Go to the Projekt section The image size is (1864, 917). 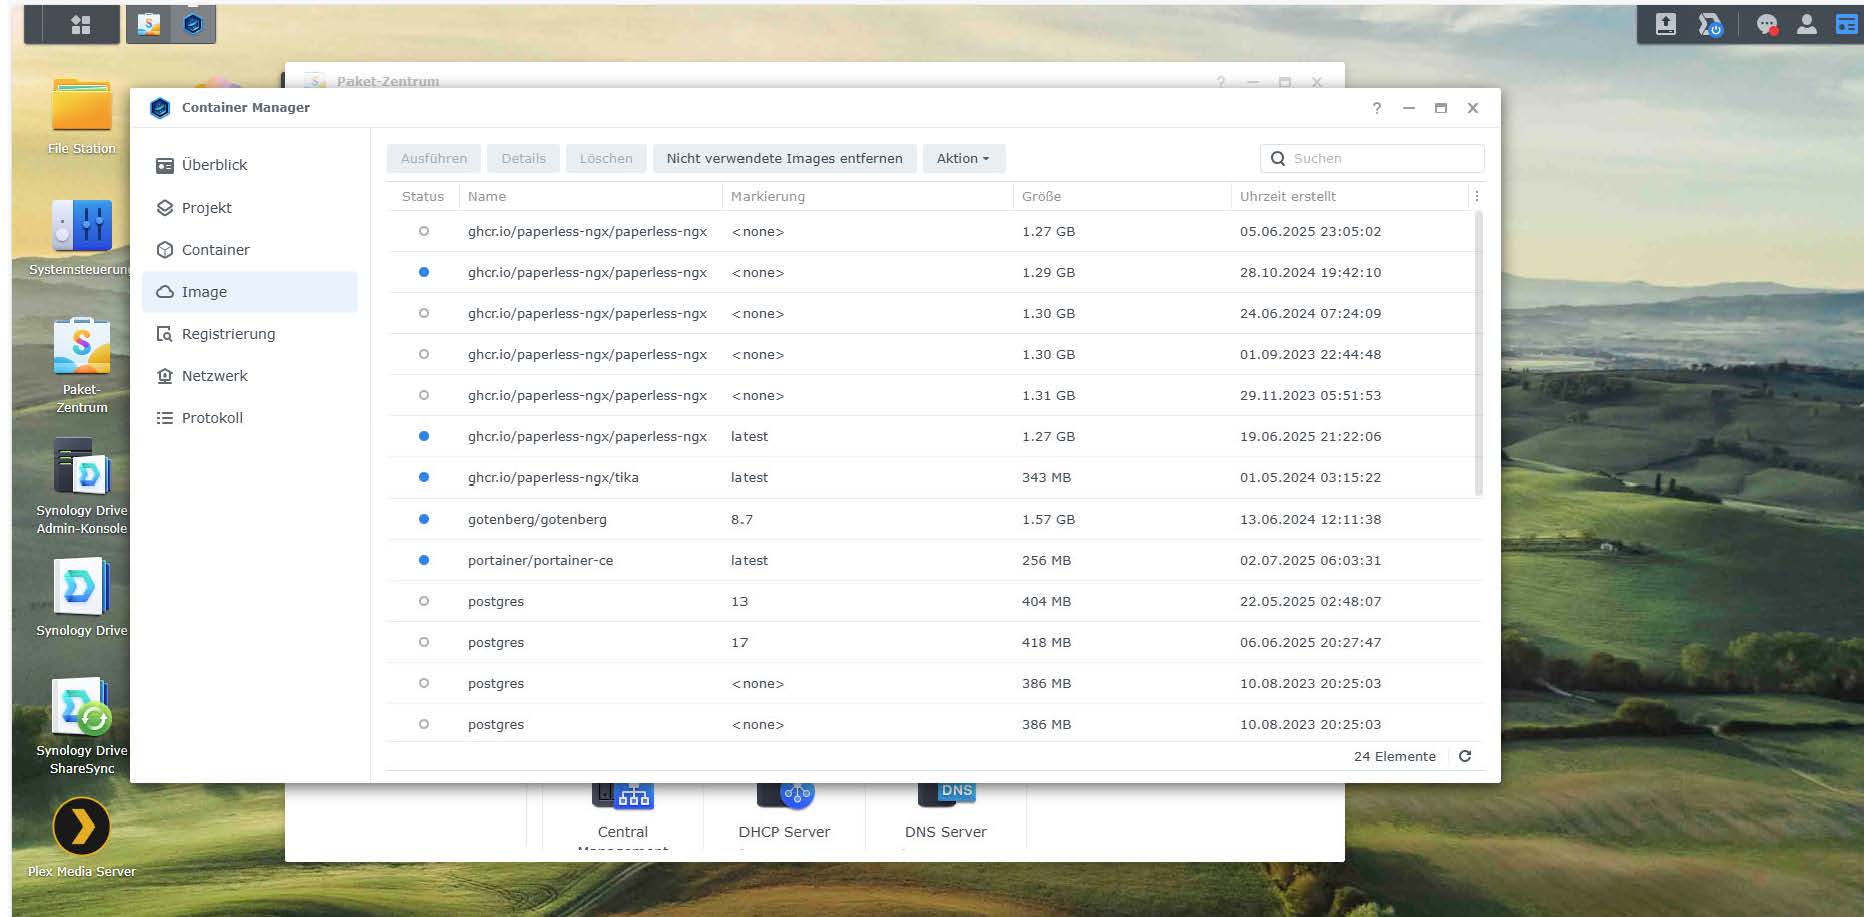pos(250,208)
